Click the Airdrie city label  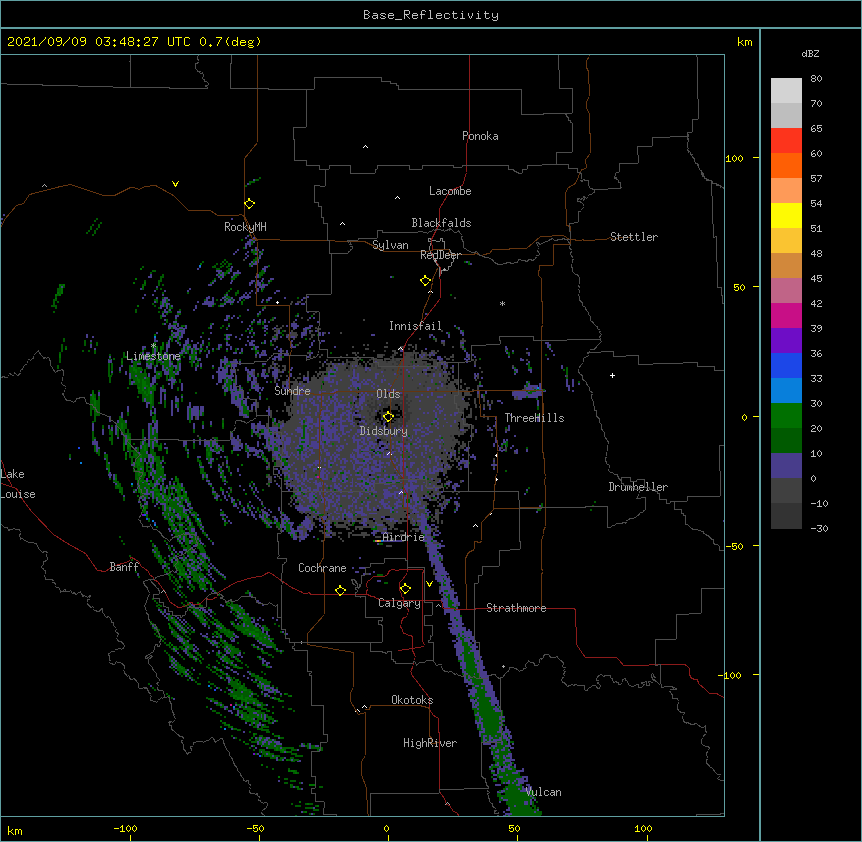coord(404,537)
